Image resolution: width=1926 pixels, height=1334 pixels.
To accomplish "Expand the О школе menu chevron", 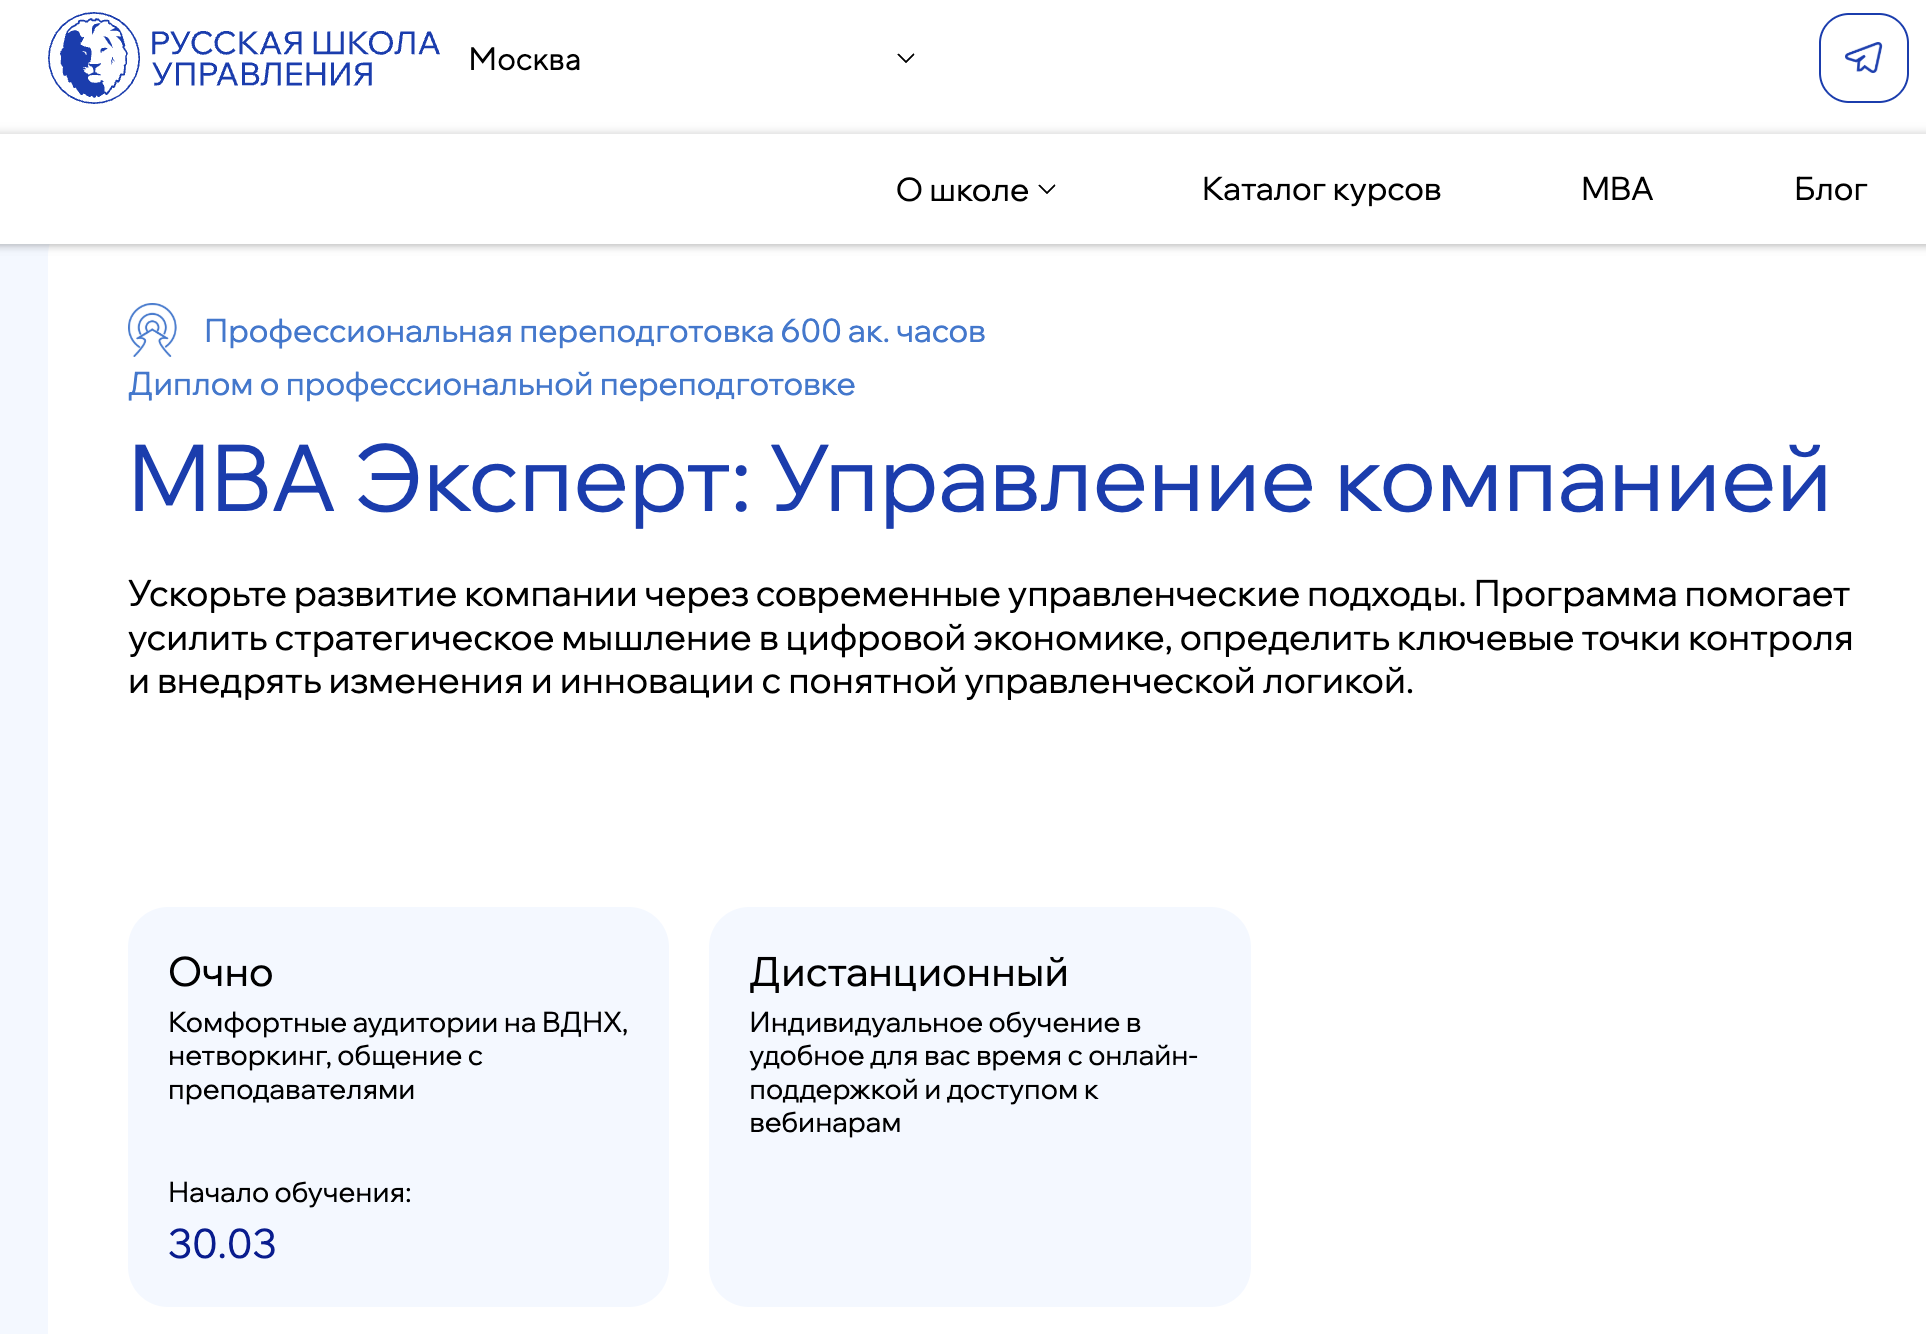I will (x=1047, y=190).
